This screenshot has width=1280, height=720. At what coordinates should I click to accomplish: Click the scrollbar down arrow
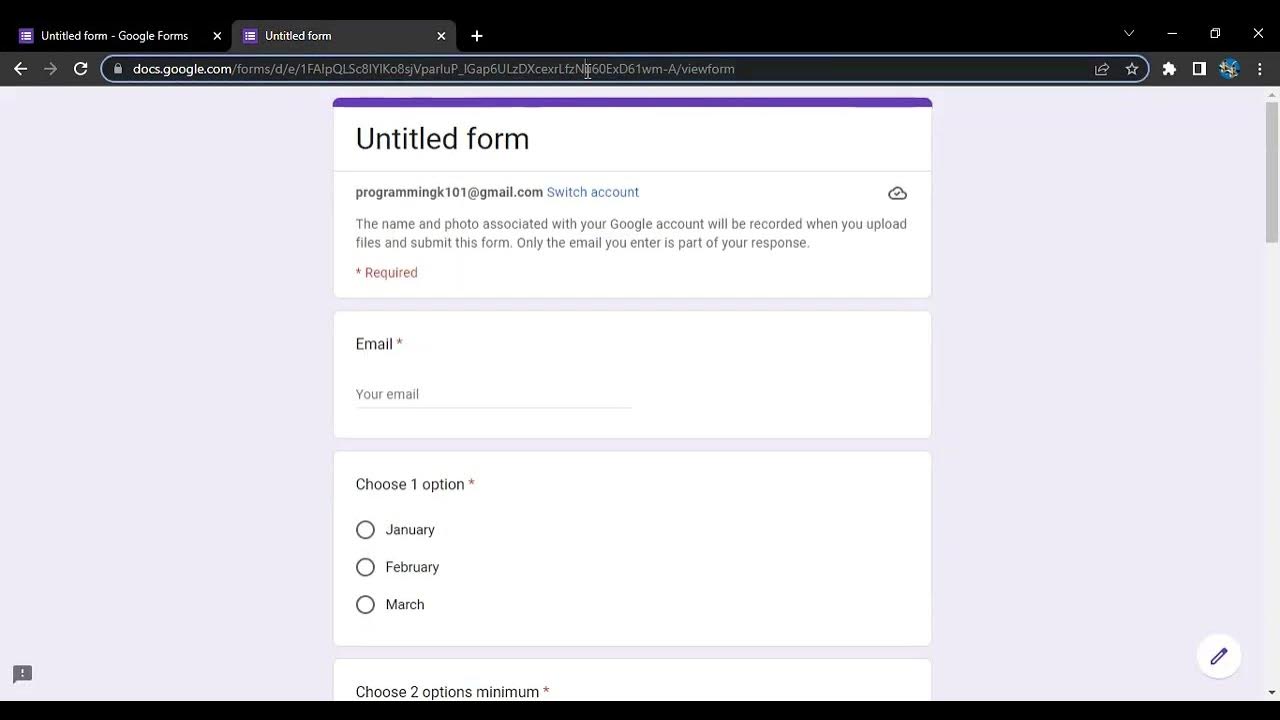(x=1272, y=692)
